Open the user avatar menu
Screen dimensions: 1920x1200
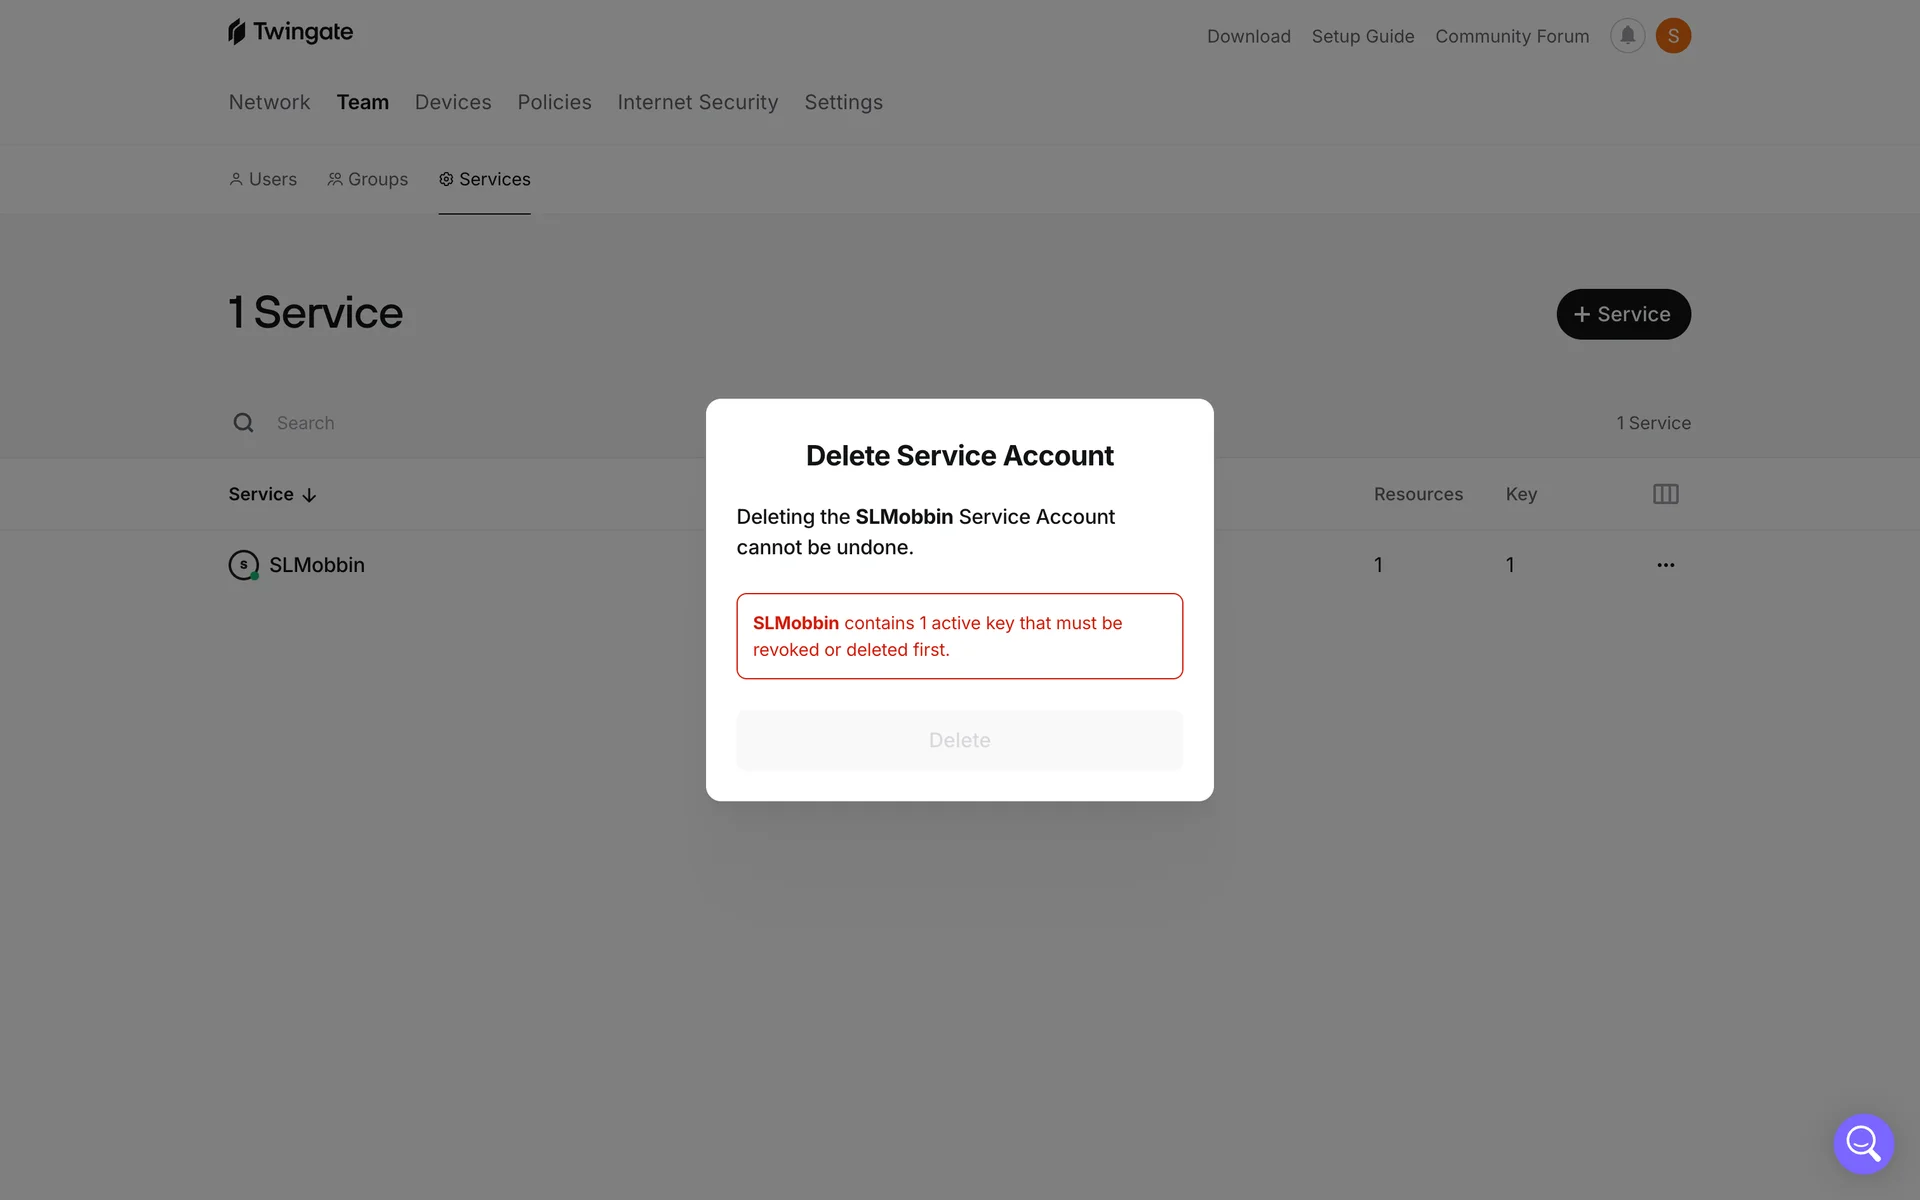1673,36
